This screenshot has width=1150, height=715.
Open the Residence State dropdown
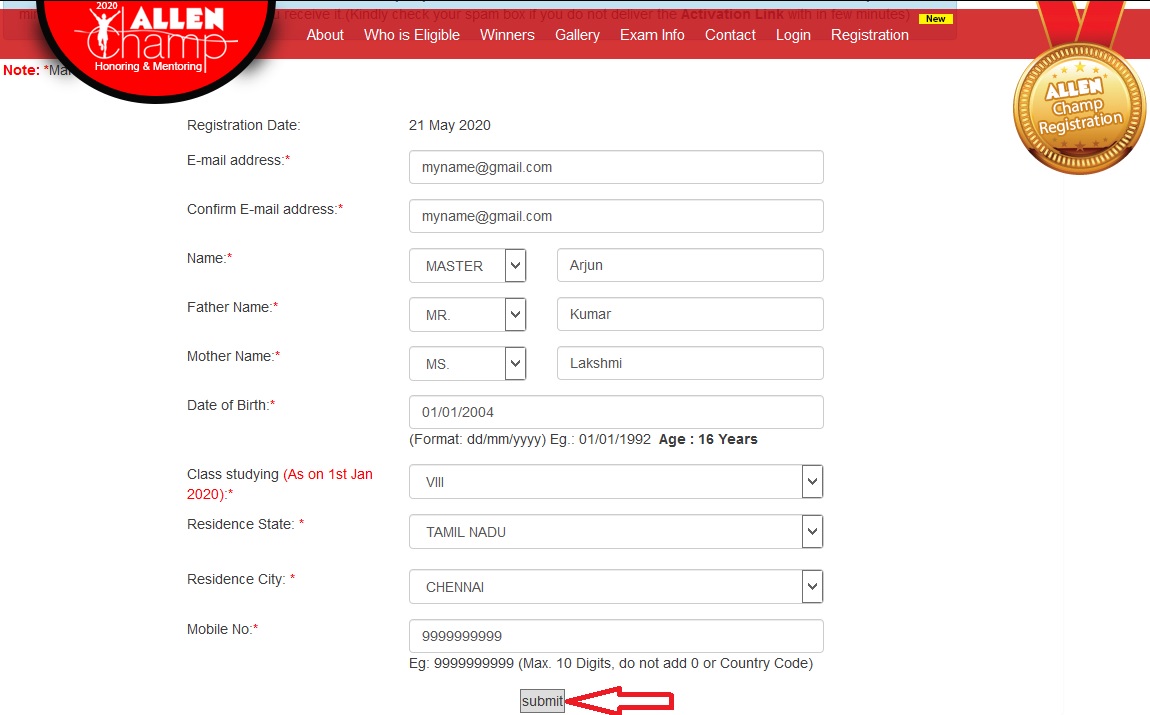tap(615, 532)
